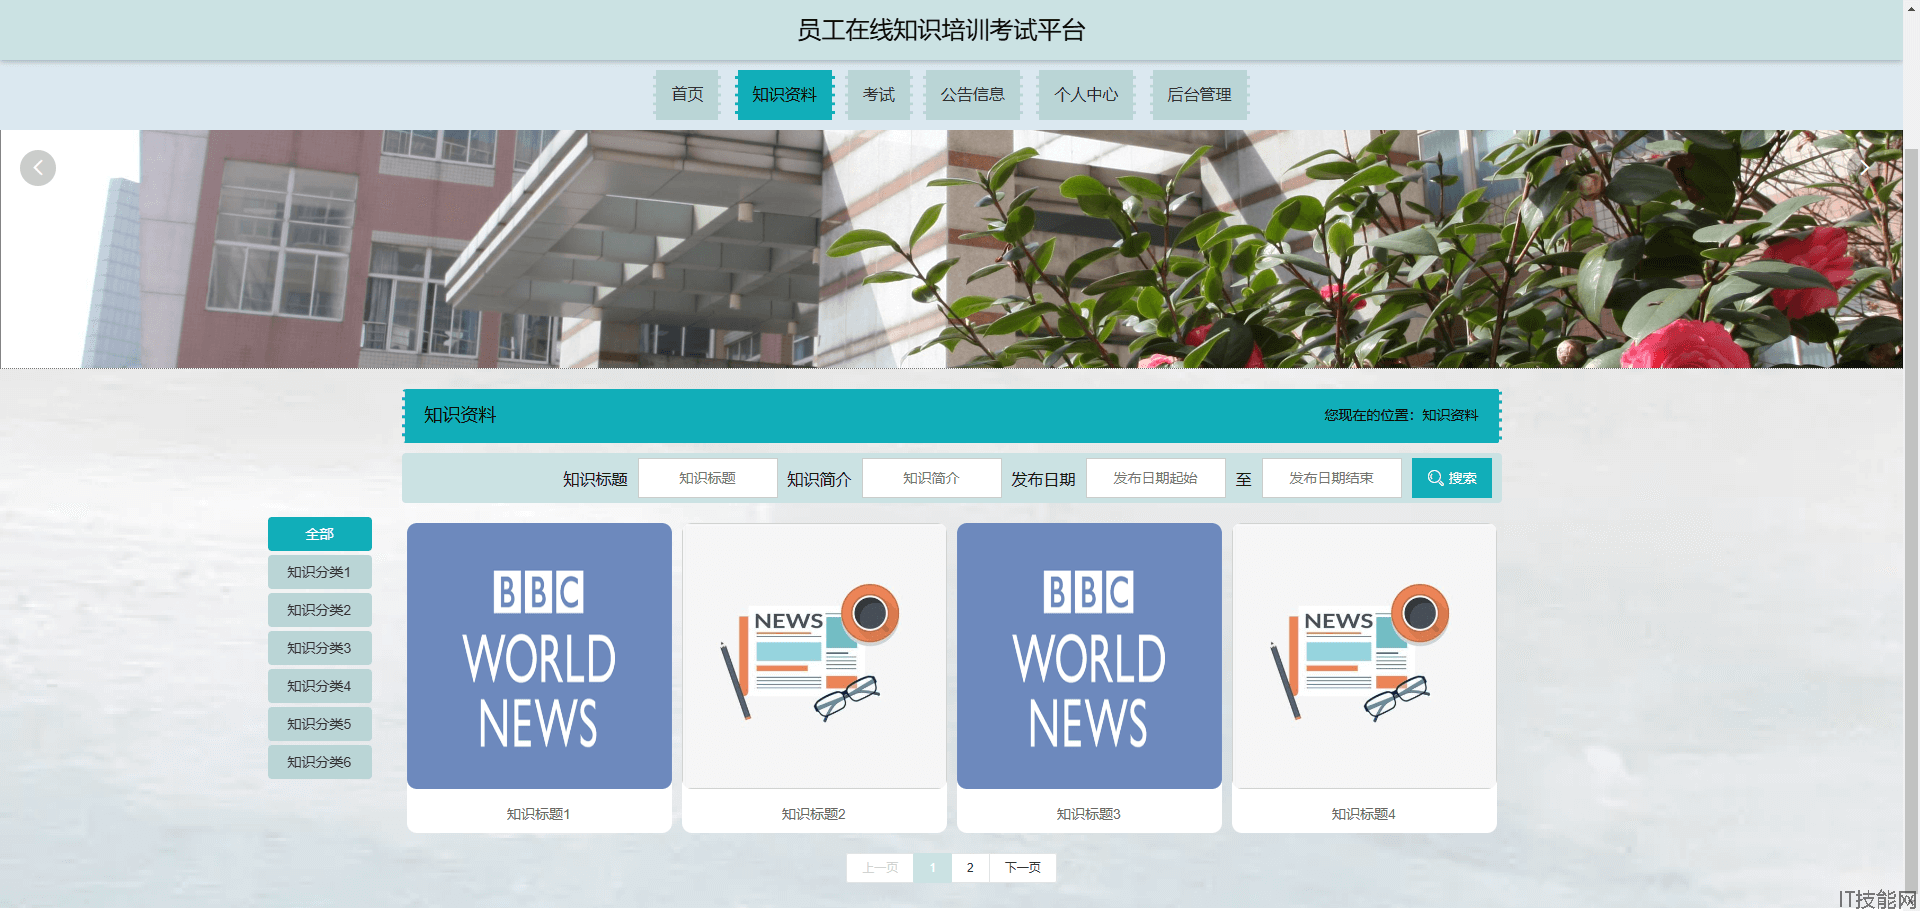Focus the 知识标题 search input
The width and height of the screenshot is (1920, 911).
click(708, 478)
